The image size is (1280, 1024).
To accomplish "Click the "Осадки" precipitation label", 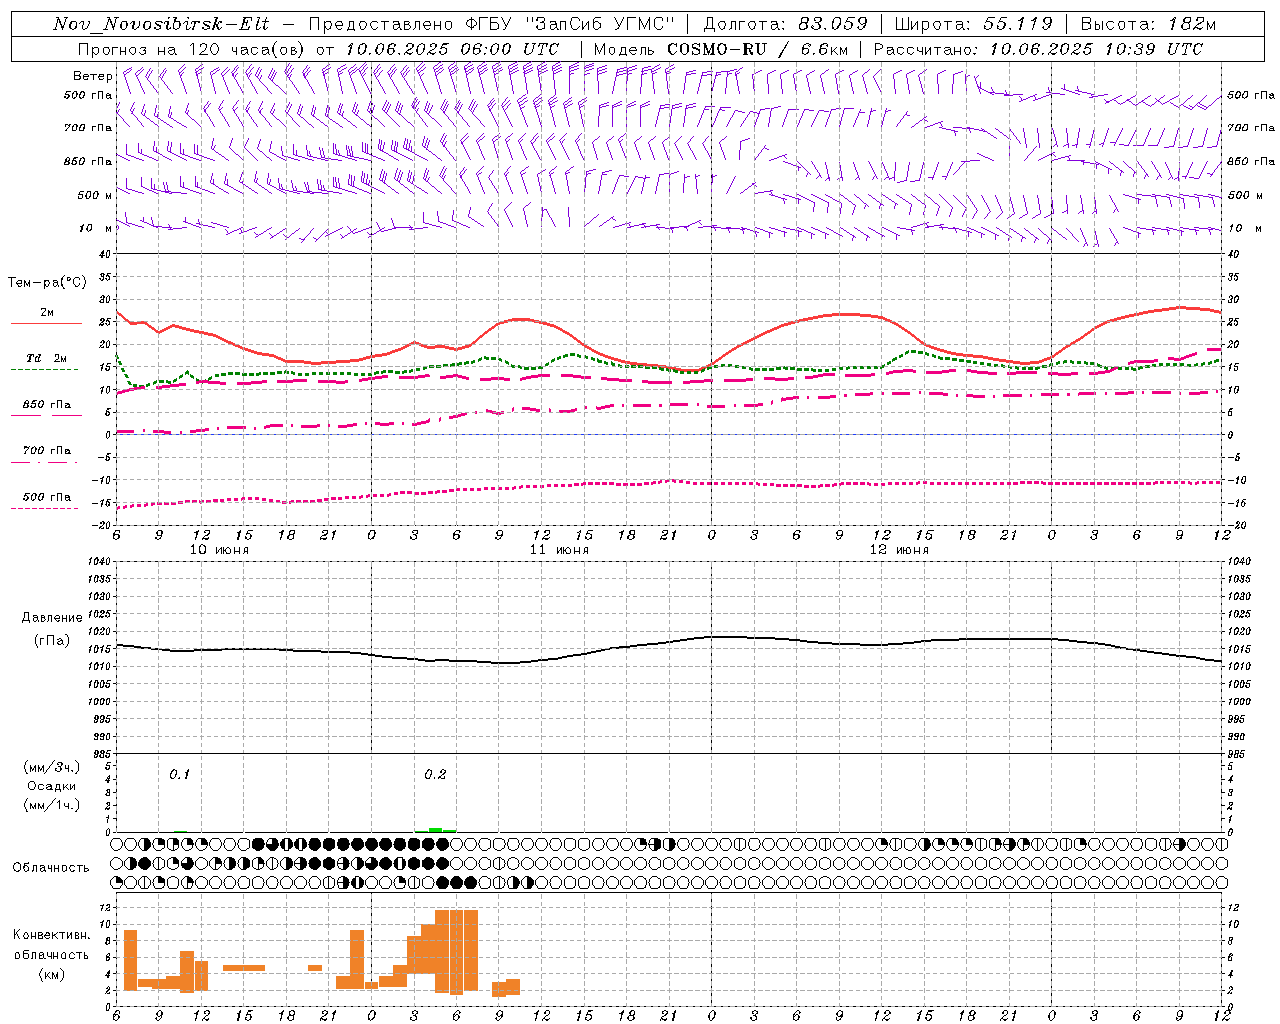I will click(x=52, y=786).
